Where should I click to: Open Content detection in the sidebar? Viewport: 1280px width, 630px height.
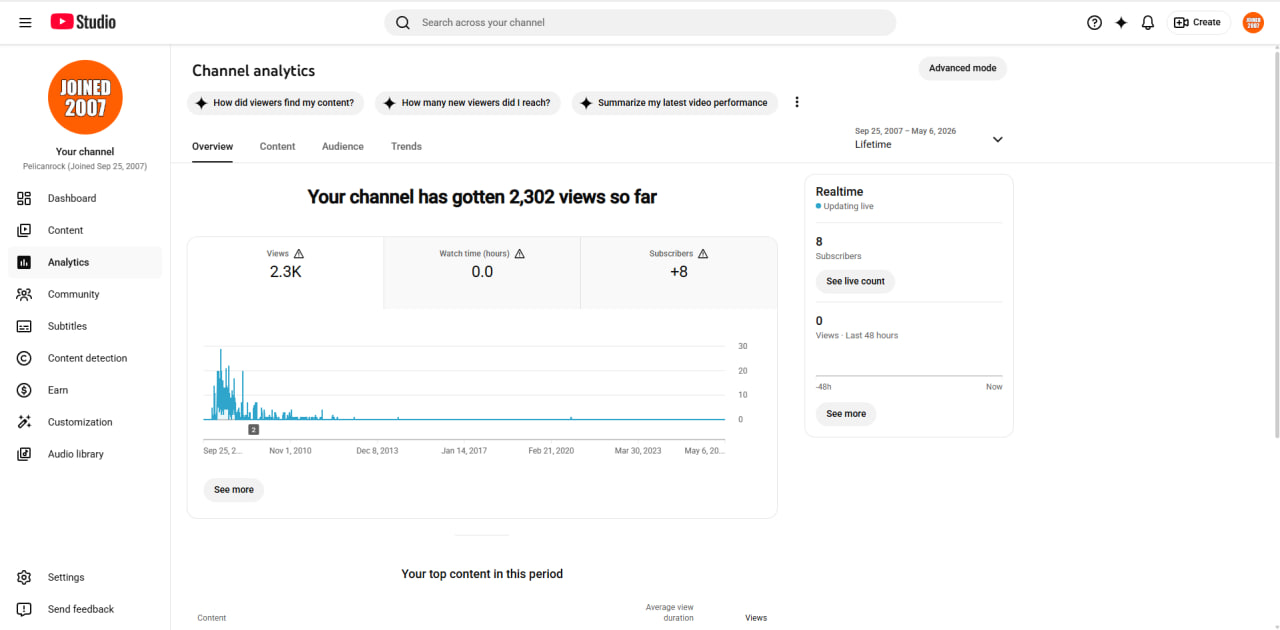(85, 358)
